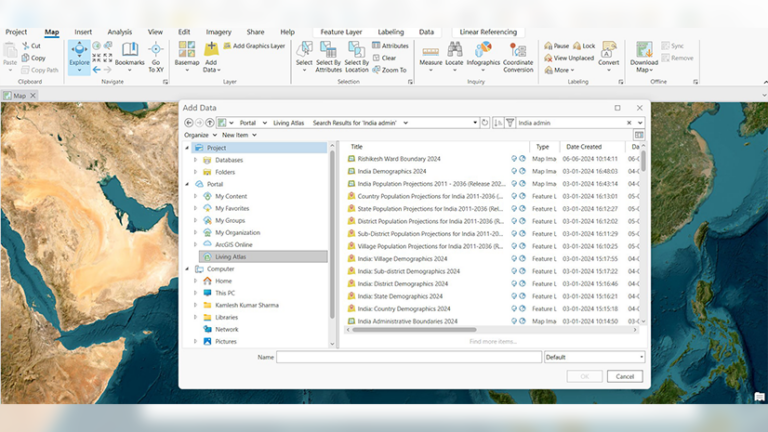Open the Default file type dropdown
Viewport: 768px width, 432px height.
594,357
